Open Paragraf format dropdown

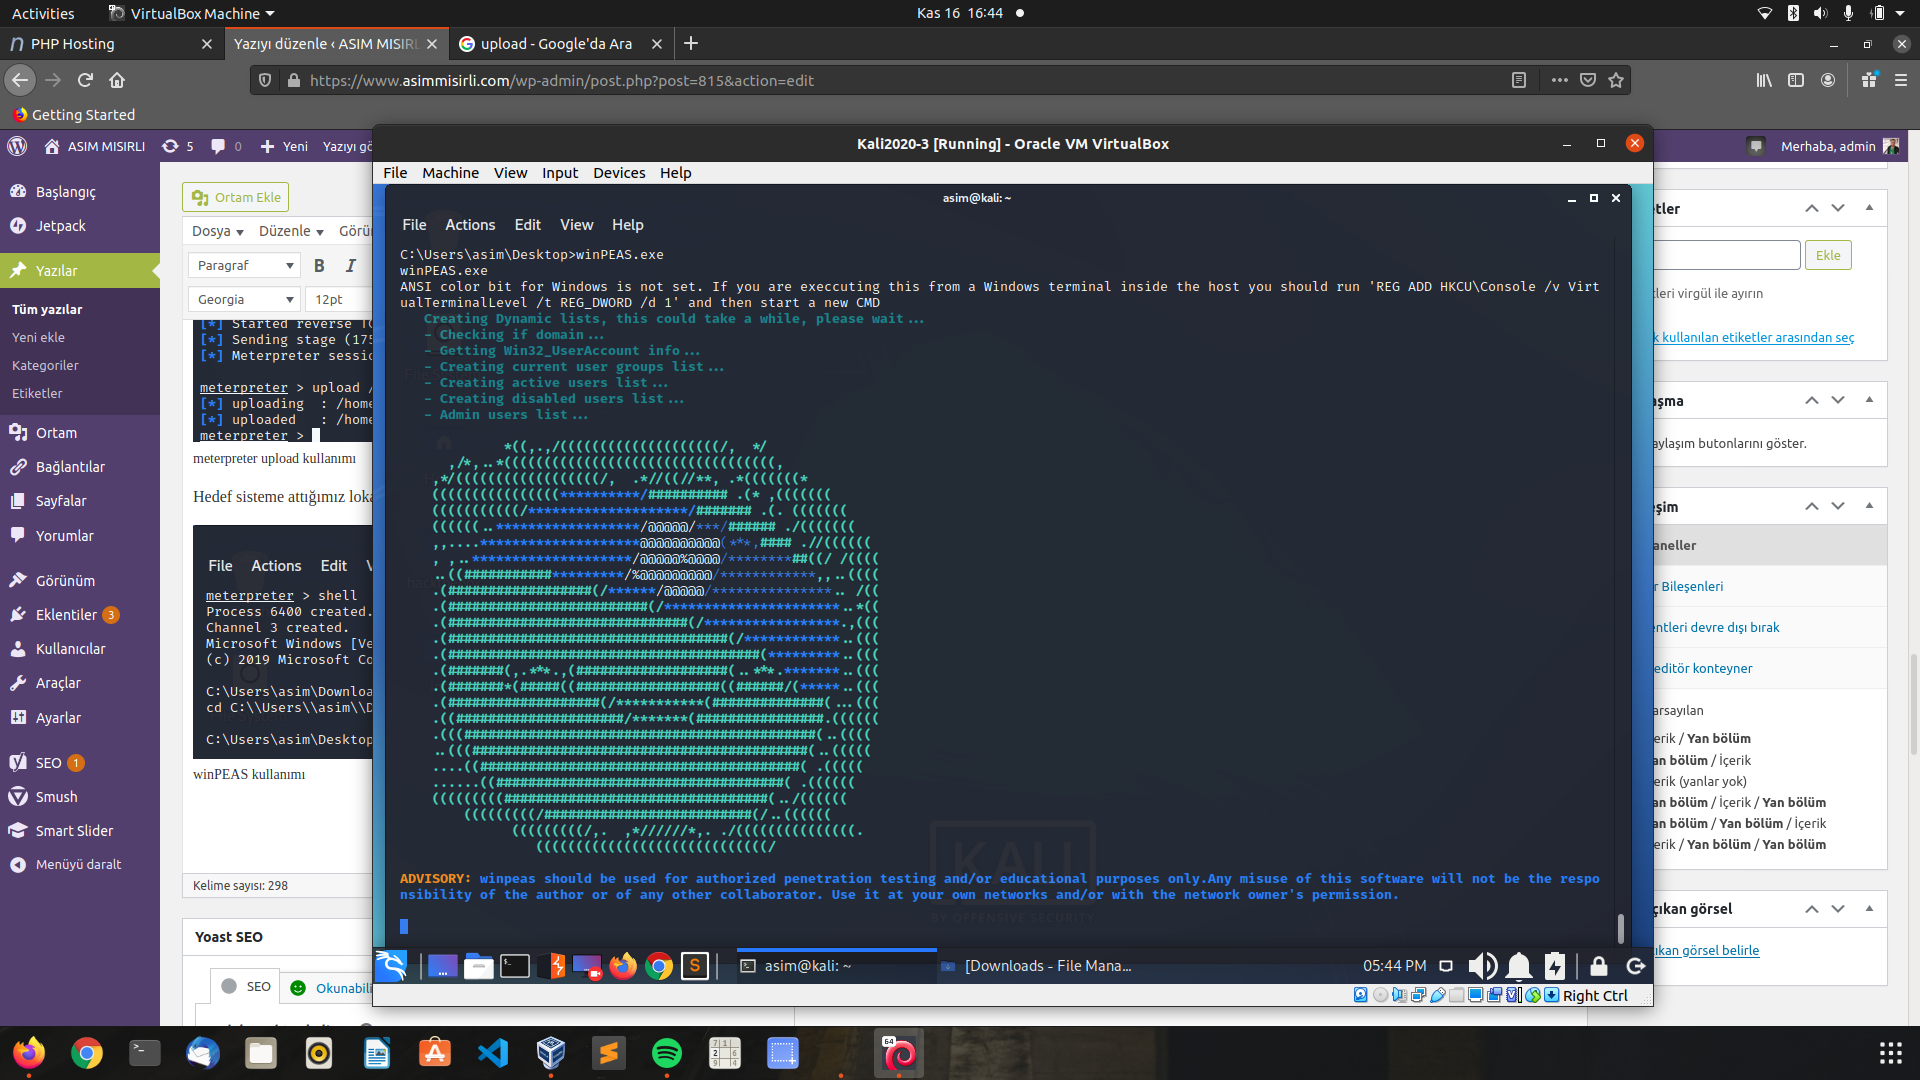[243, 265]
